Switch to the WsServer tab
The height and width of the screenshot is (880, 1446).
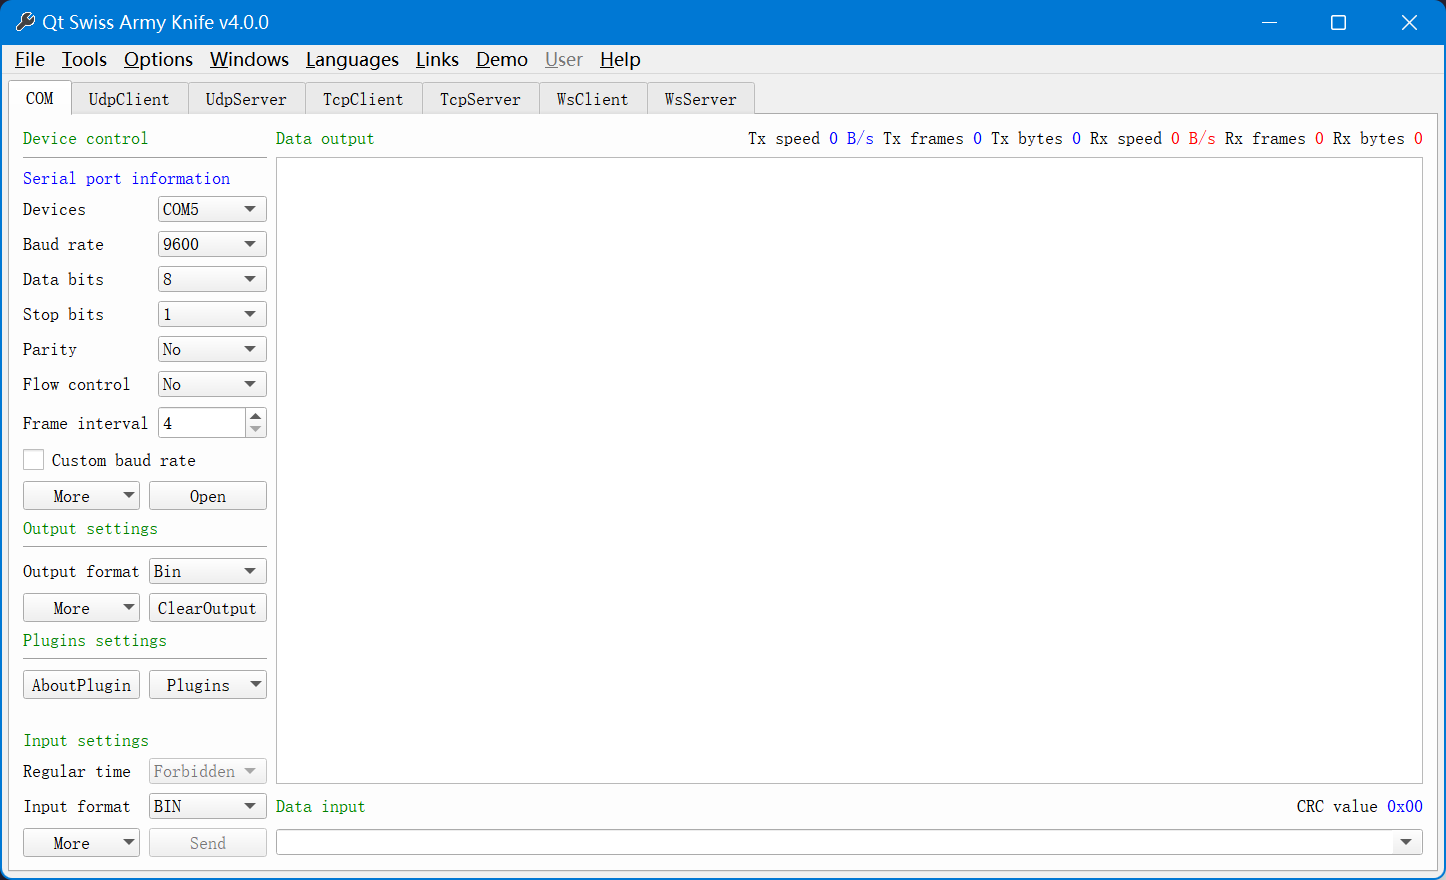click(x=700, y=98)
